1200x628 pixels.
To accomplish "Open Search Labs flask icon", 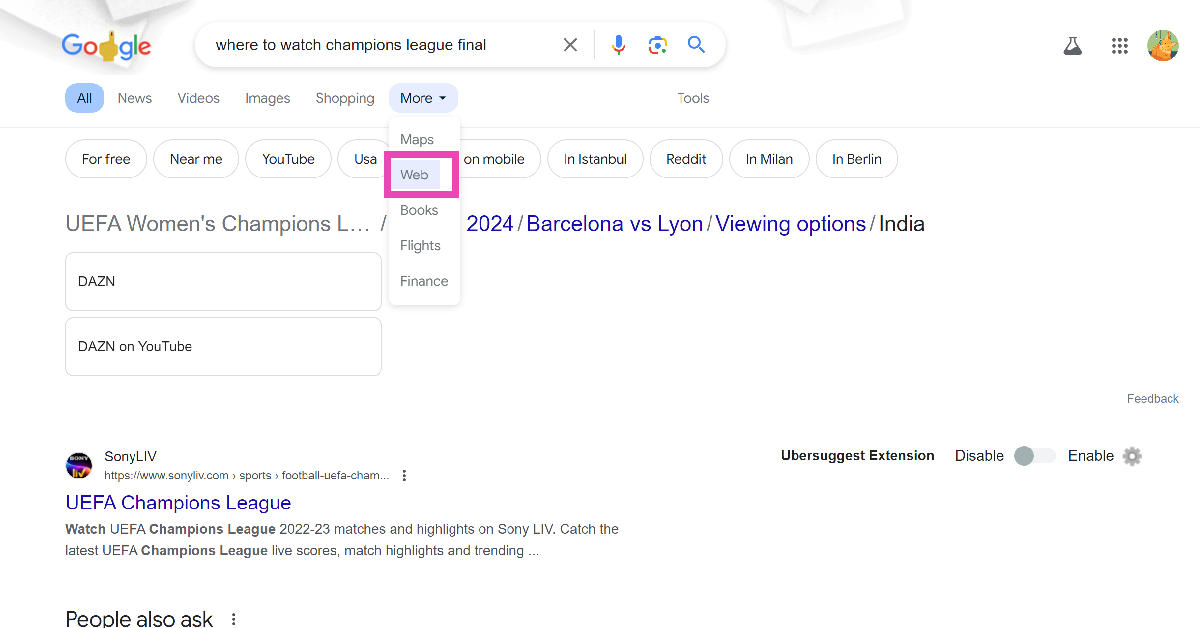I will 1073,46.
